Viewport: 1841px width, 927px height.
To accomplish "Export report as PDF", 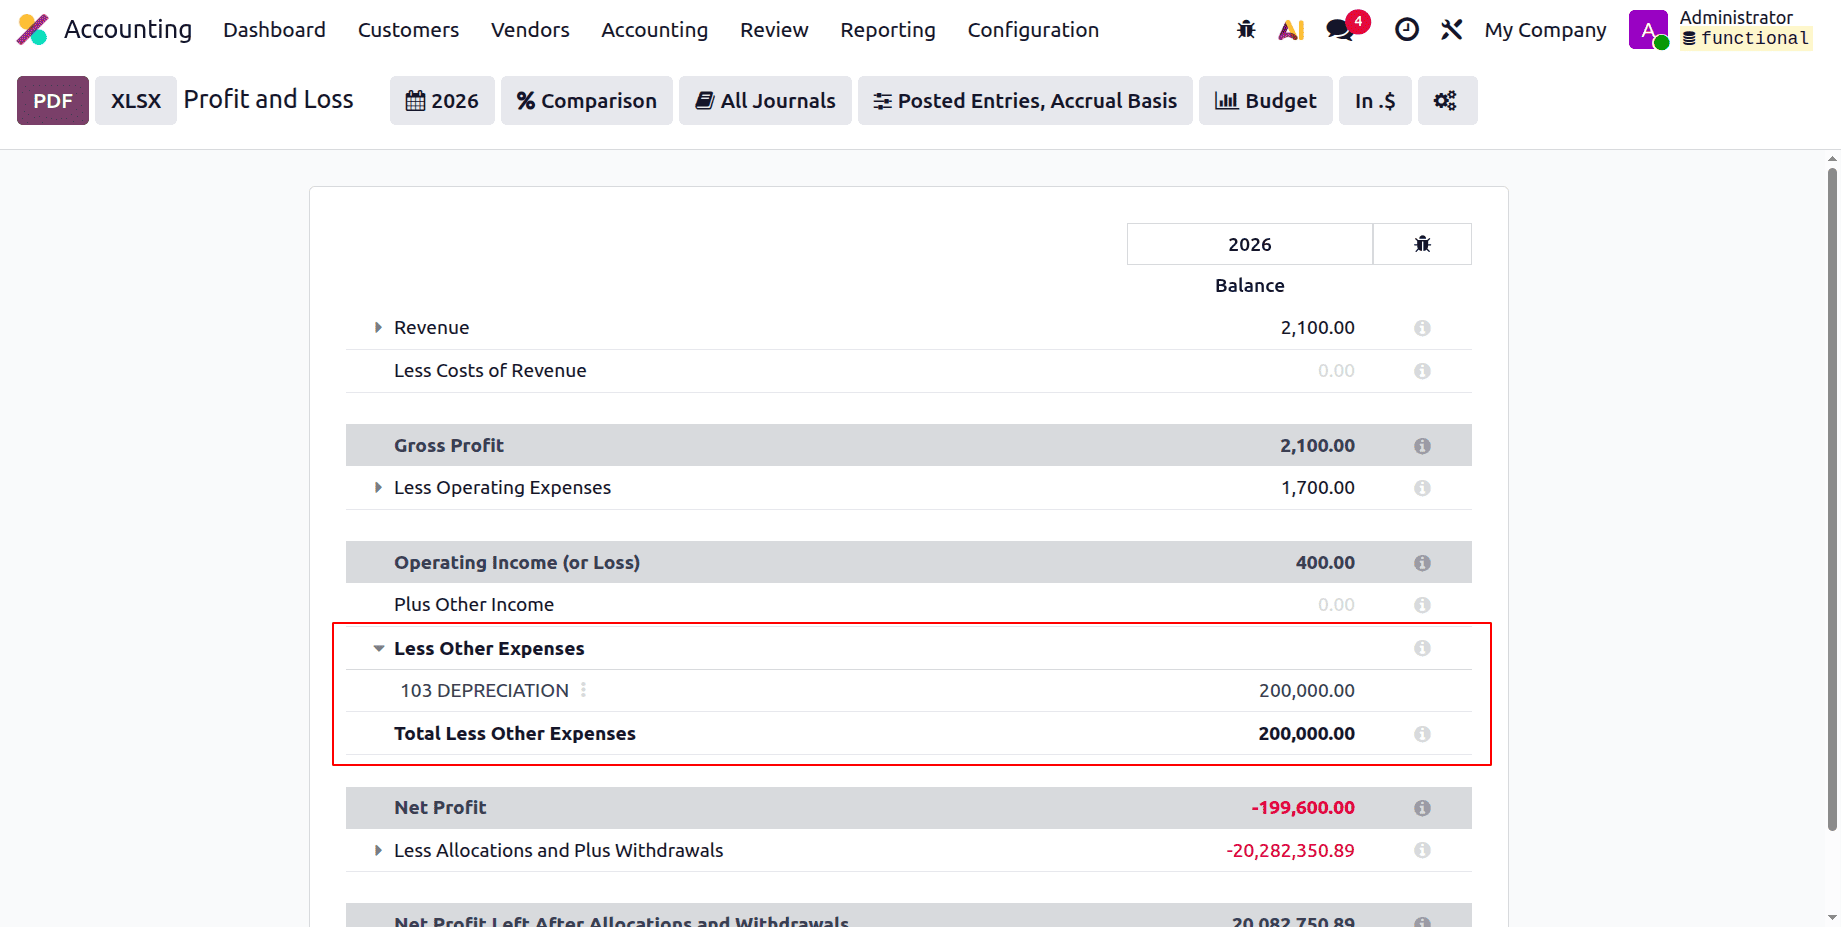I will pos(53,101).
